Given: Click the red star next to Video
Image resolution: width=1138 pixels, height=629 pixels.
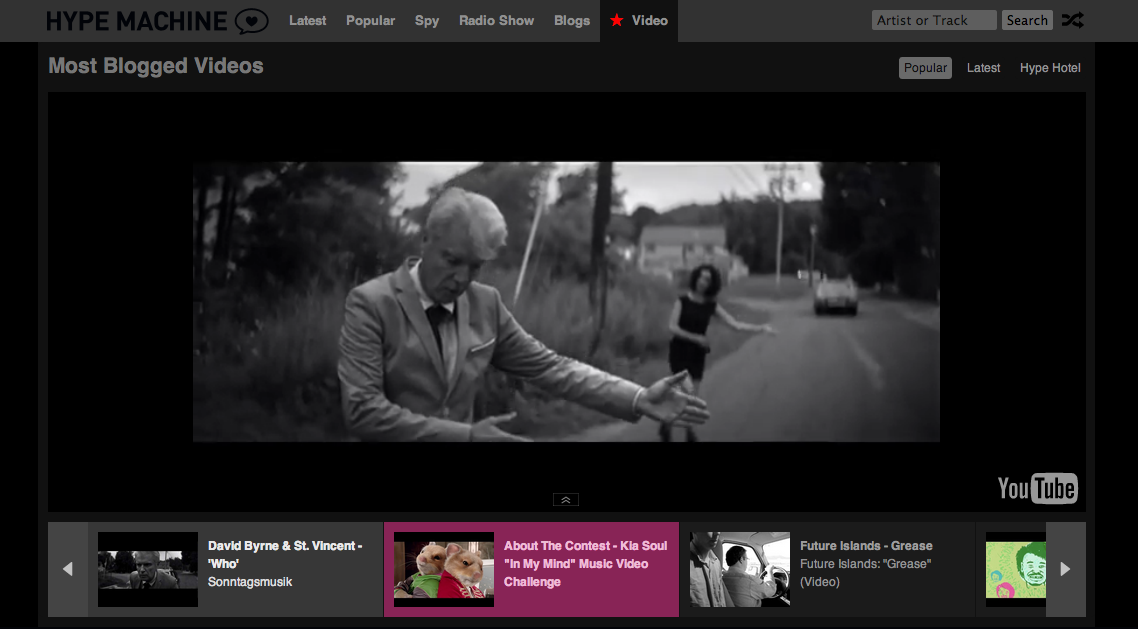Looking at the screenshot, I should [617, 20].
